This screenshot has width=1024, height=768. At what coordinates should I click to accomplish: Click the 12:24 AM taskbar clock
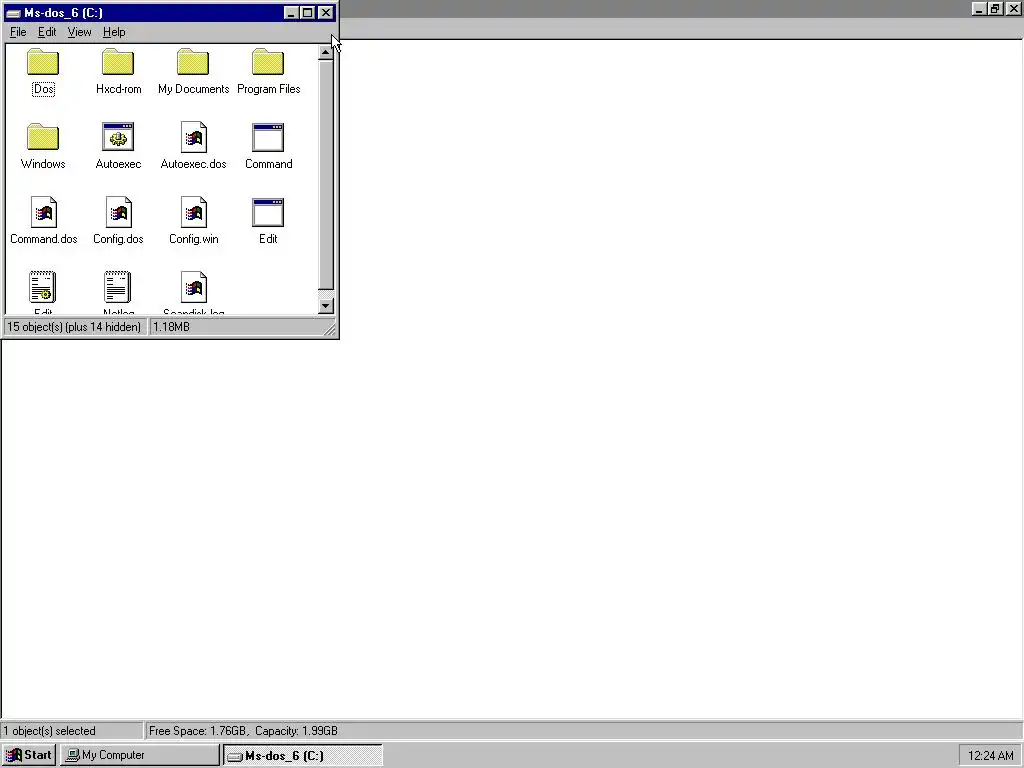(990, 756)
